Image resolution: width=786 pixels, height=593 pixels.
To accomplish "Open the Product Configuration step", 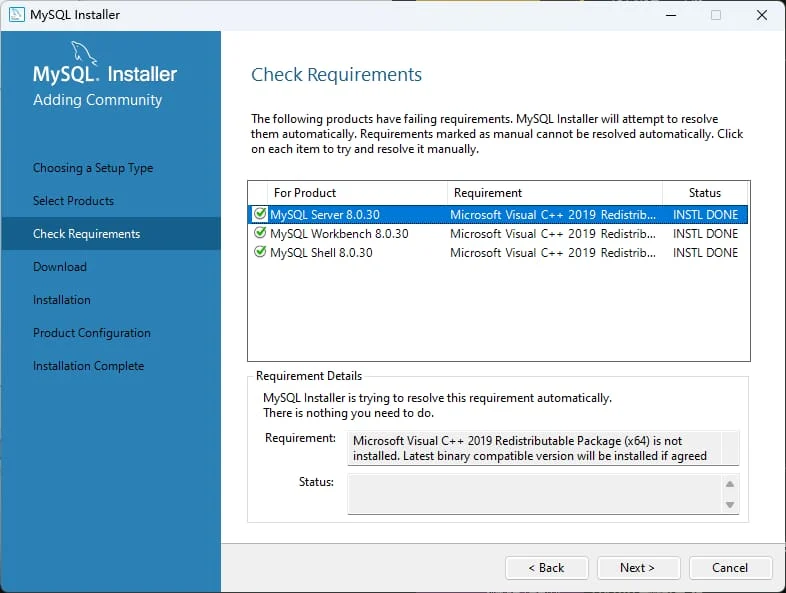I will click(92, 333).
